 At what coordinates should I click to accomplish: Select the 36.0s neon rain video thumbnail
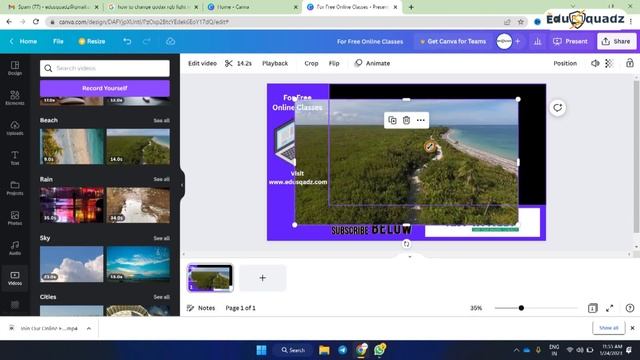coord(72,205)
